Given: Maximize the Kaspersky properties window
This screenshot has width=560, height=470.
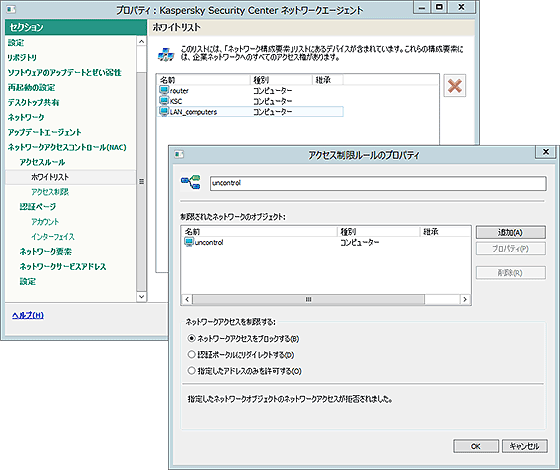Looking at the screenshot, I should pyautogui.click(x=439, y=7).
